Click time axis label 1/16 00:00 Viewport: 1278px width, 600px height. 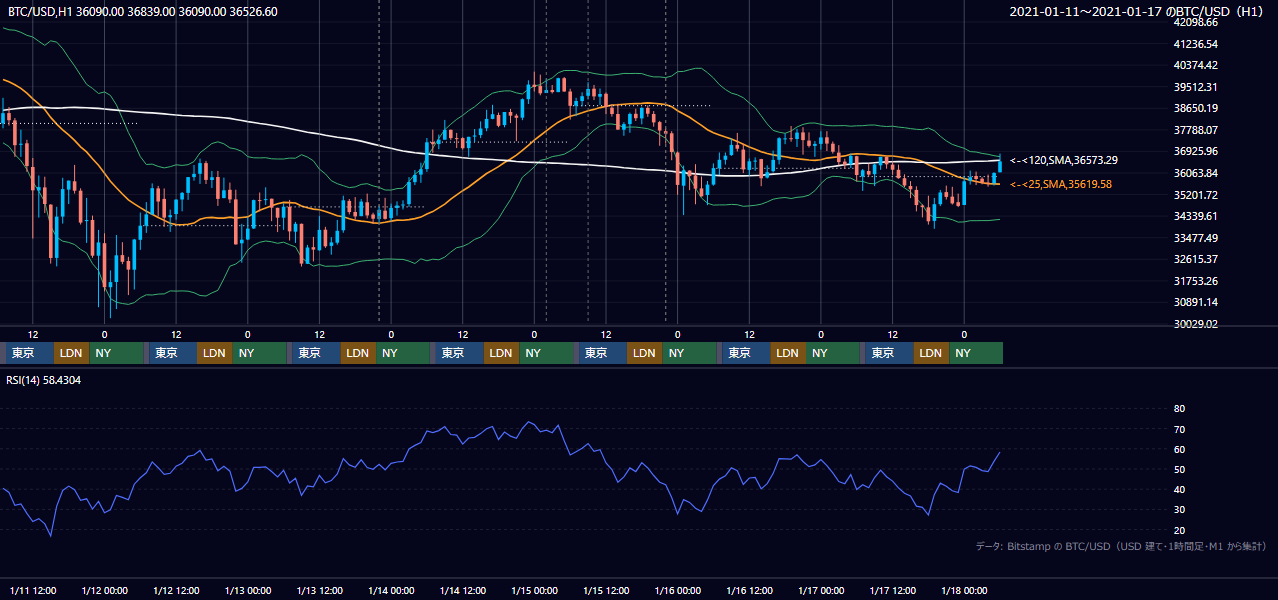click(x=678, y=590)
